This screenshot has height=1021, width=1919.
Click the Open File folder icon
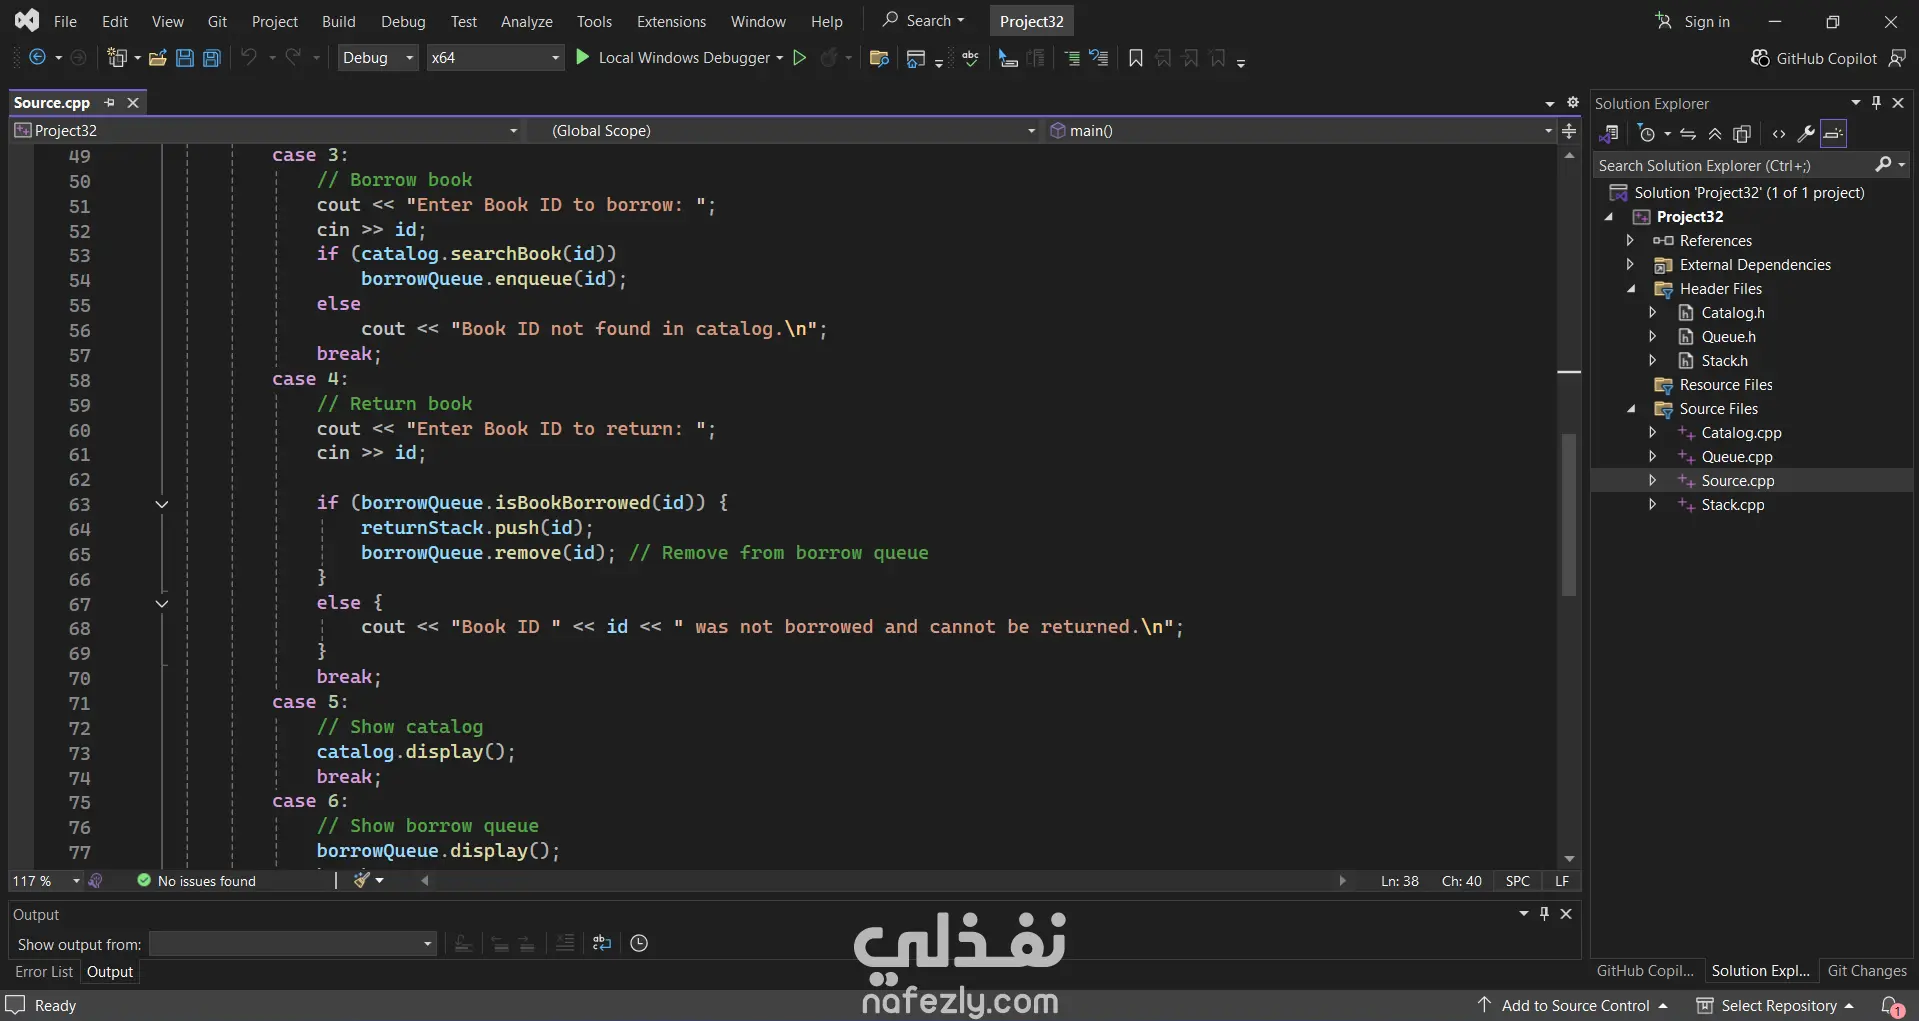(x=157, y=58)
